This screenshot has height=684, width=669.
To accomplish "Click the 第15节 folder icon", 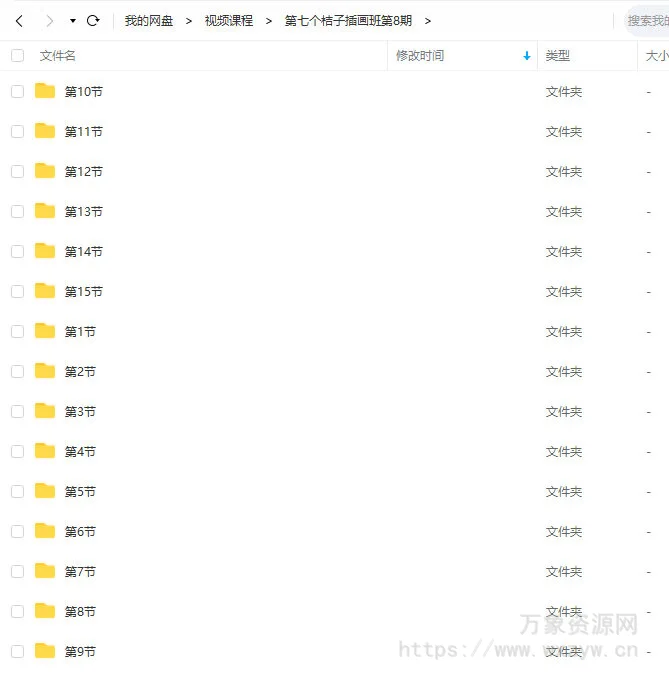I will (x=45, y=291).
